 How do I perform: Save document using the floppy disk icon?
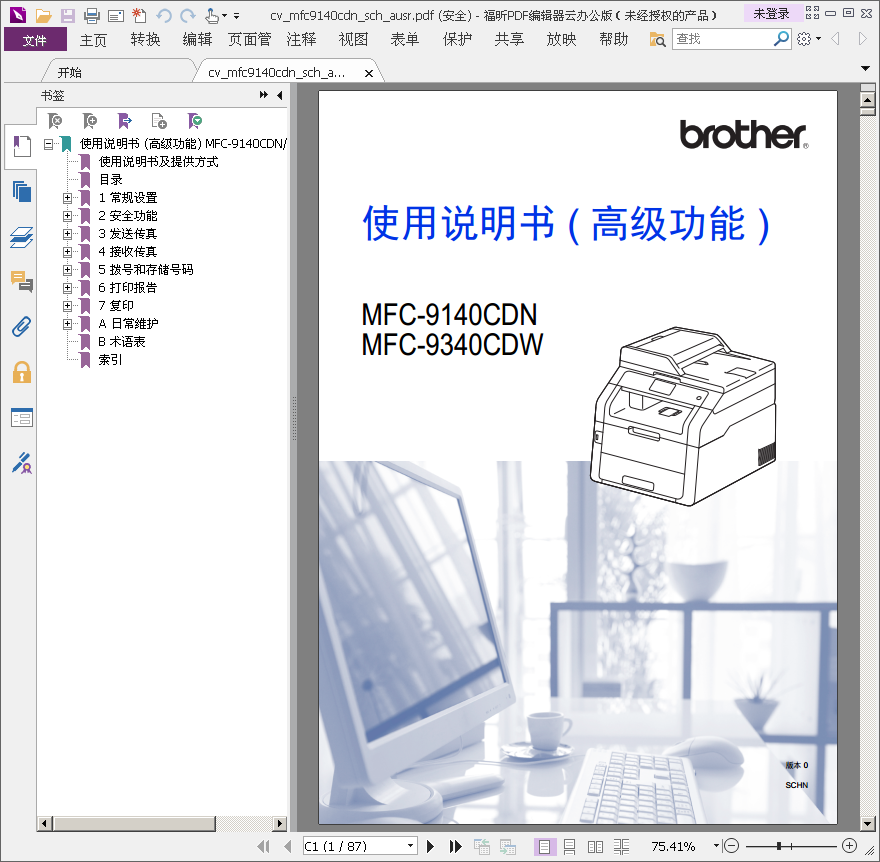[68, 15]
